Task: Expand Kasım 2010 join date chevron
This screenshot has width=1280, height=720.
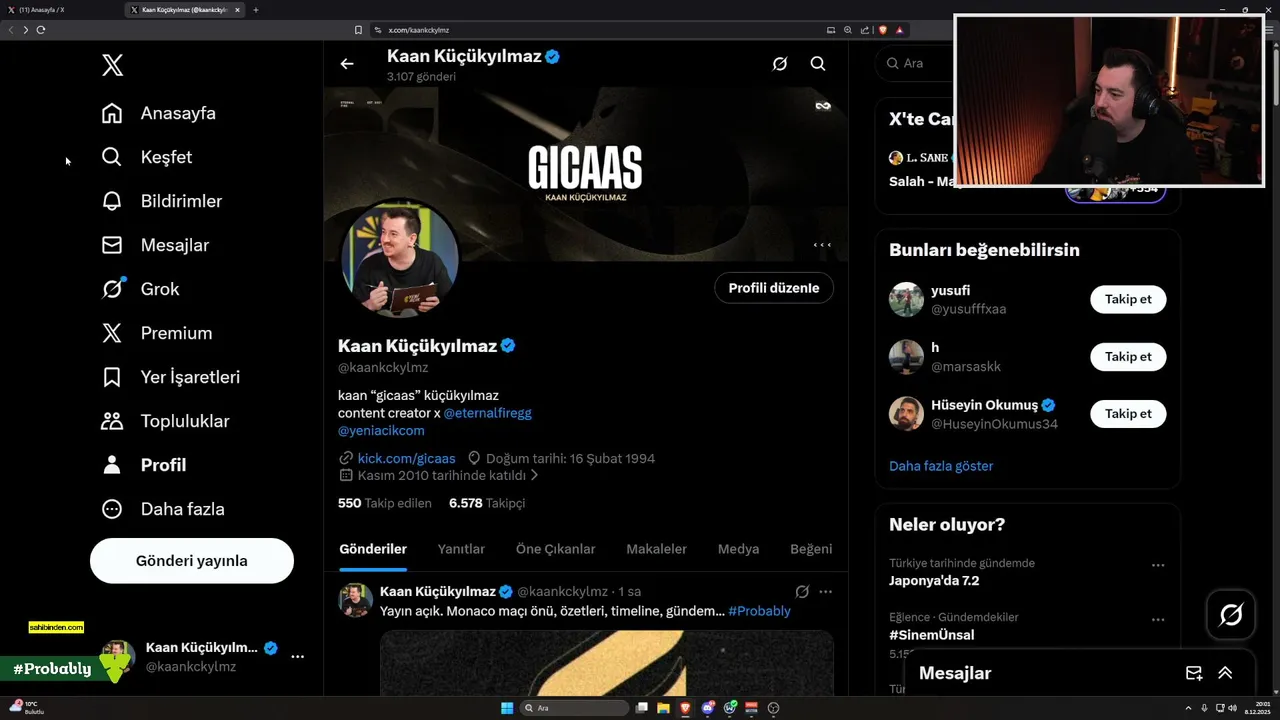Action: [x=534, y=476]
